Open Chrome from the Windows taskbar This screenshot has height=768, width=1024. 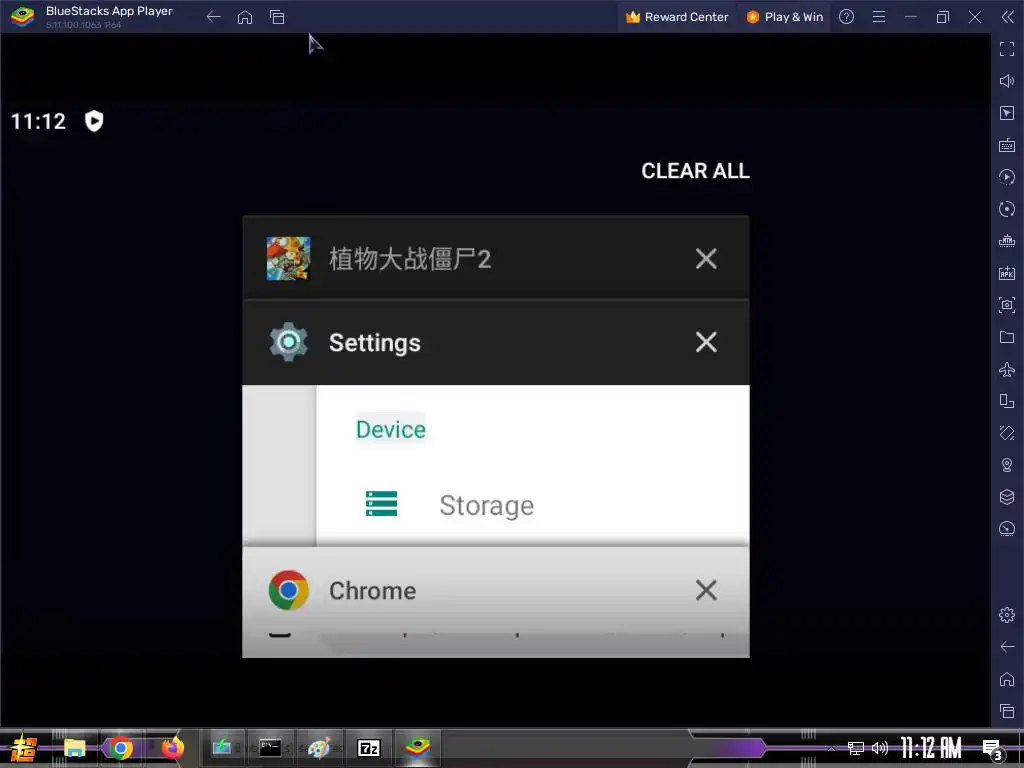point(120,748)
